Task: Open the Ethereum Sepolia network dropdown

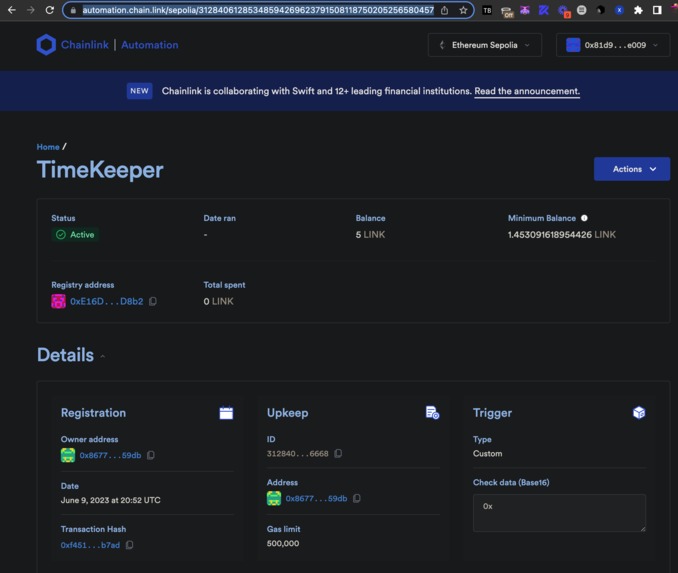Action: click(x=485, y=45)
